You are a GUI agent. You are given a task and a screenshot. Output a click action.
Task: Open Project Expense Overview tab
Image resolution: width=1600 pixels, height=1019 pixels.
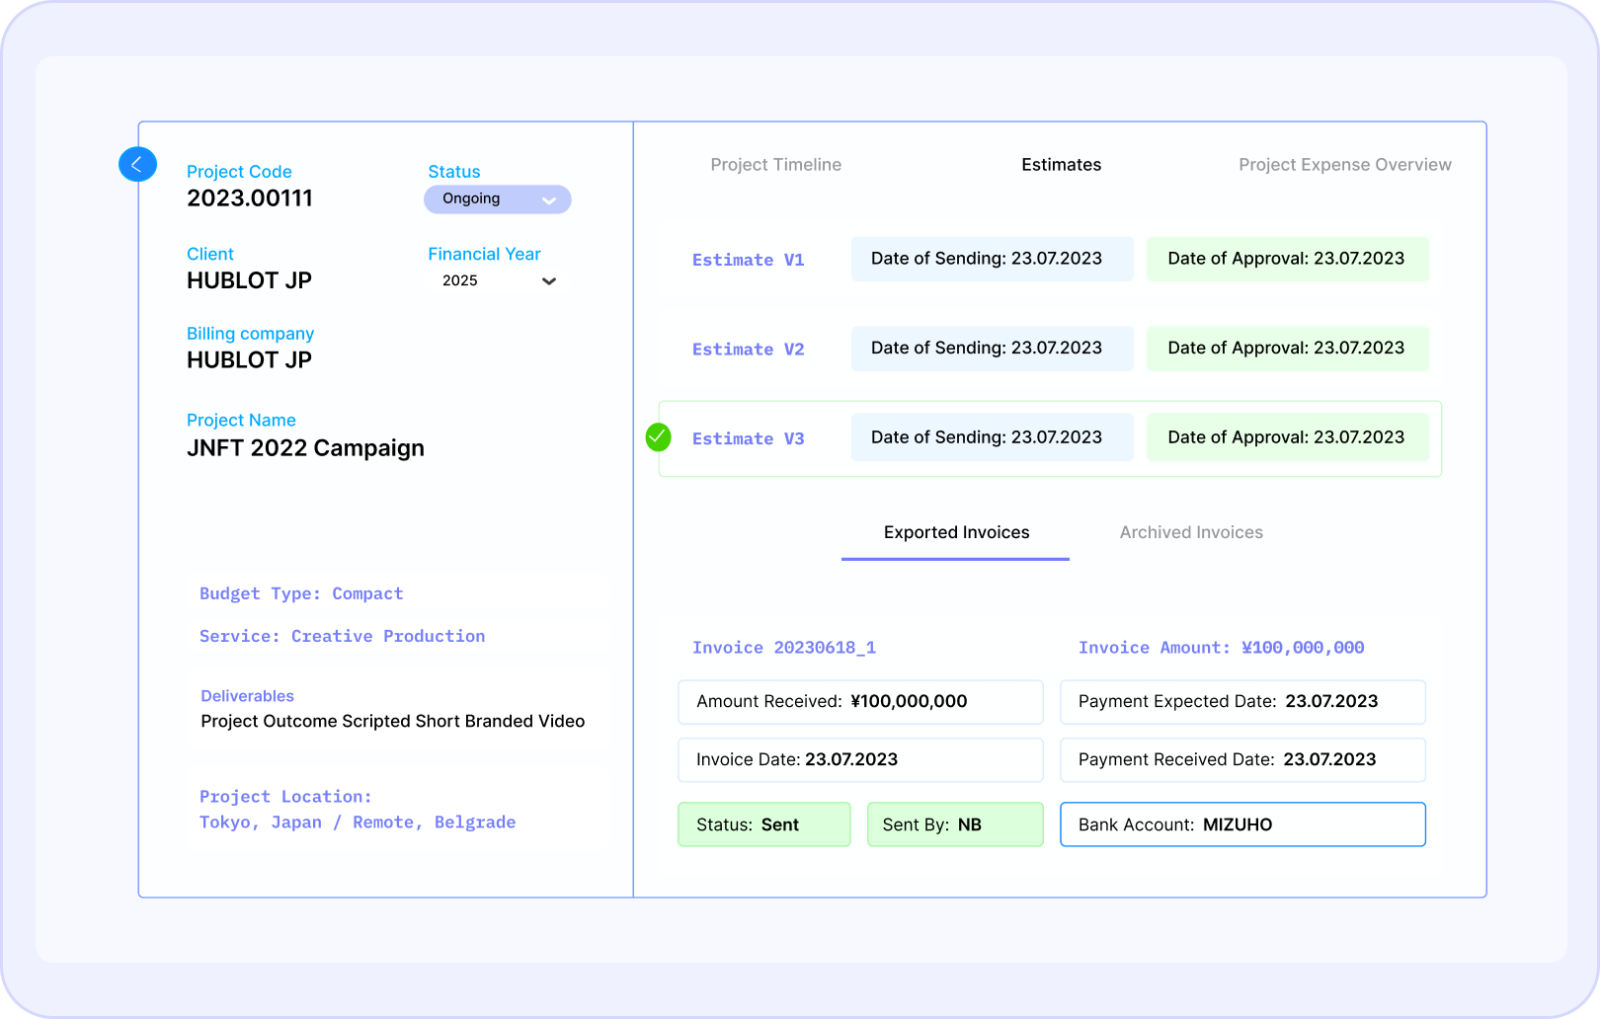tap(1345, 165)
